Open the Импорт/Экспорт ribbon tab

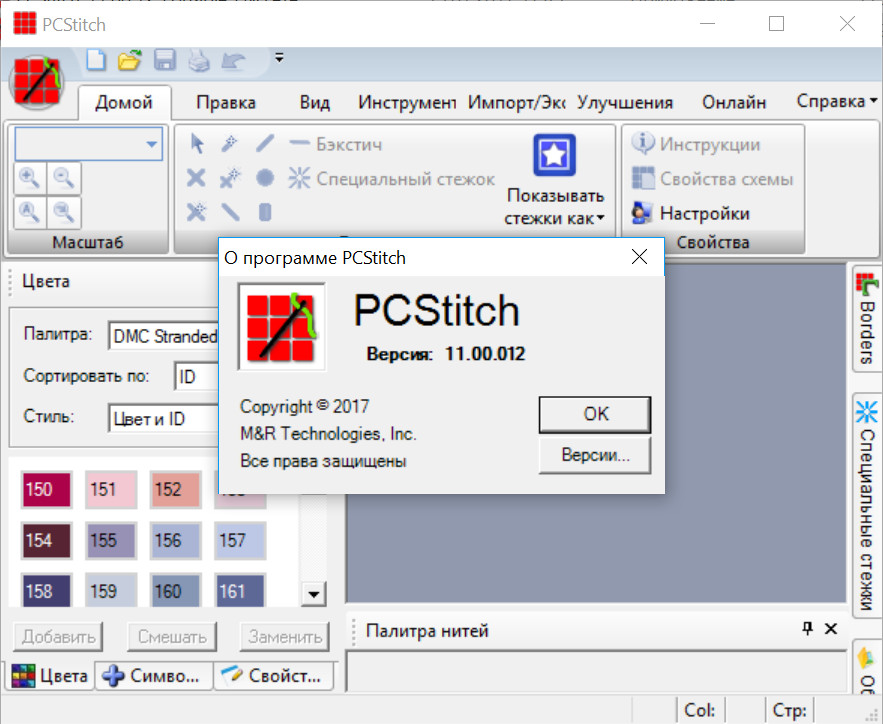pyautogui.click(x=516, y=102)
